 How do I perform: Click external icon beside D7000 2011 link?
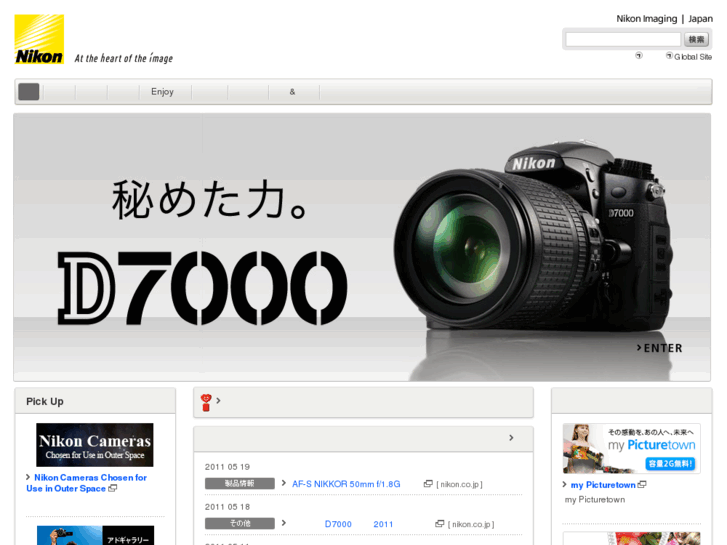tap(440, 524)
